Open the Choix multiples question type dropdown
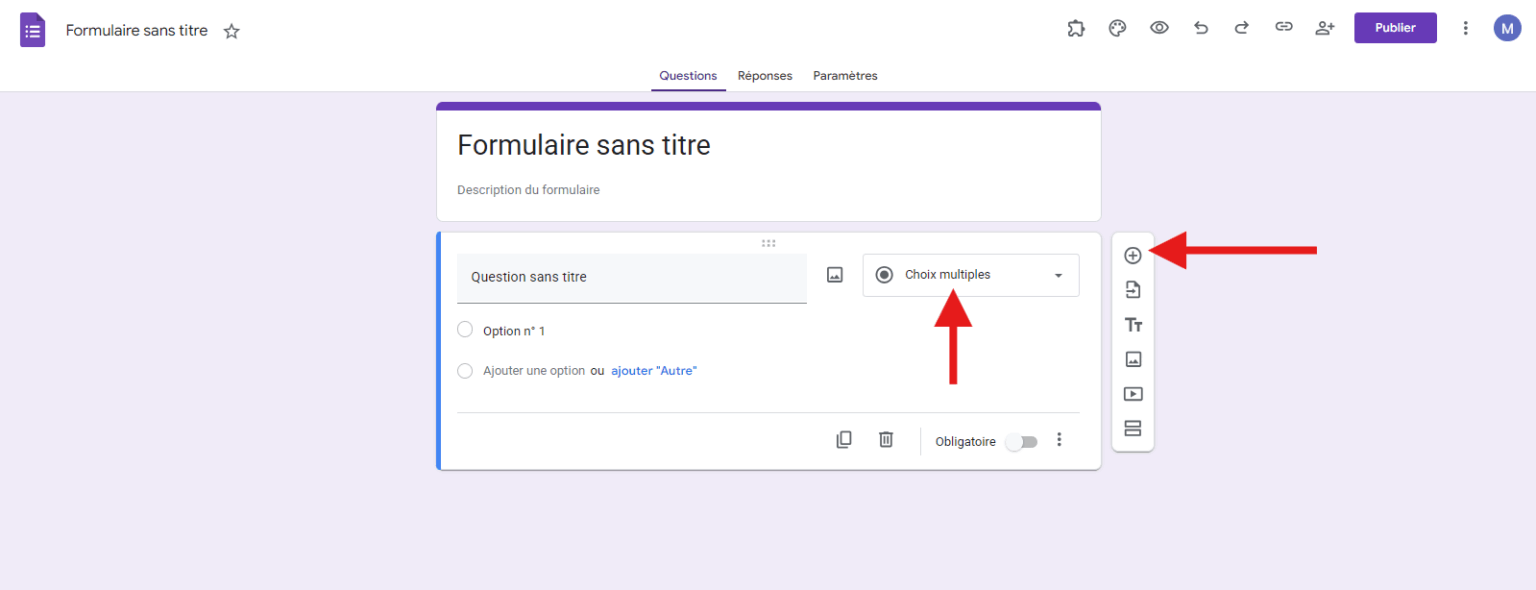Screen dimensions: 1536x590 (x=970, y=275)
